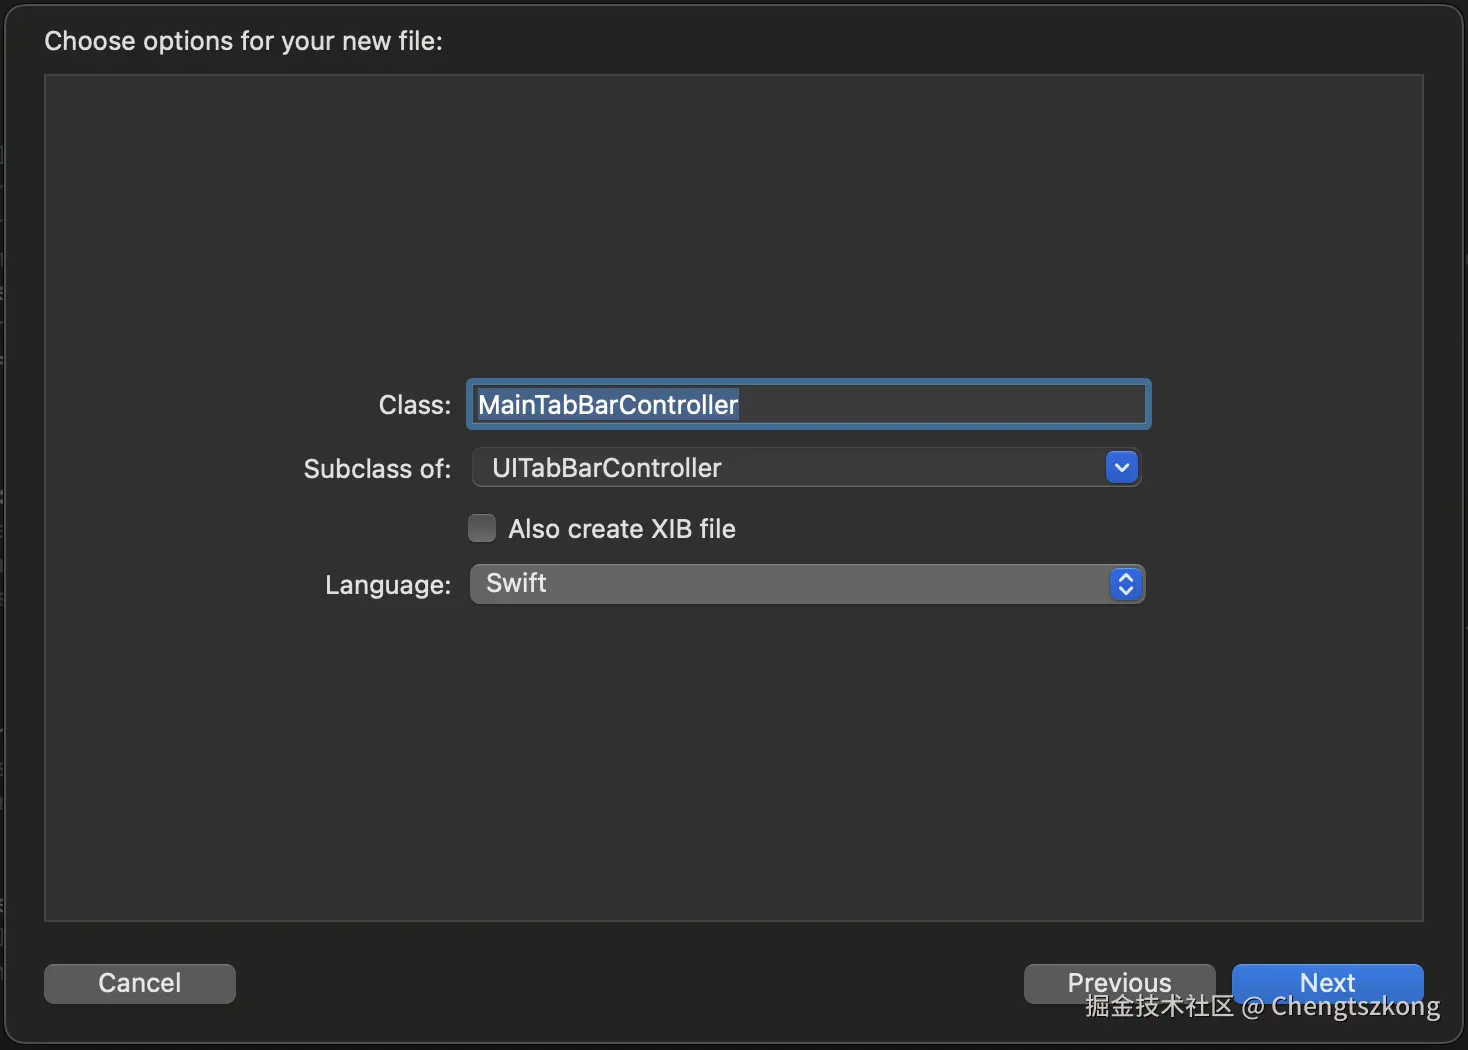Click the Swift text in the Language selector
The width and height of the screenshot is (1468, 1050).
pyautogui.click(x=516, y=583)
